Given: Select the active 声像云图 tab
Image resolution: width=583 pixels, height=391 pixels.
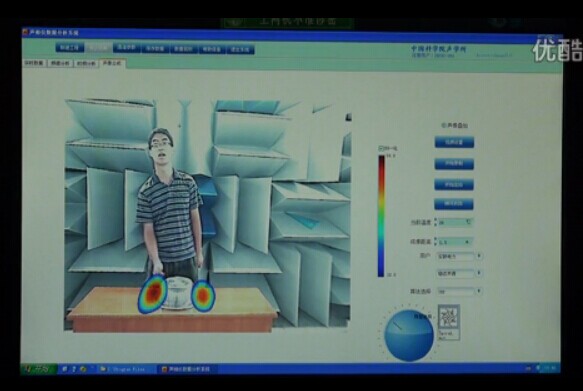Looking at the screenshot, I should pyautogui.click(x=112, y=63).
